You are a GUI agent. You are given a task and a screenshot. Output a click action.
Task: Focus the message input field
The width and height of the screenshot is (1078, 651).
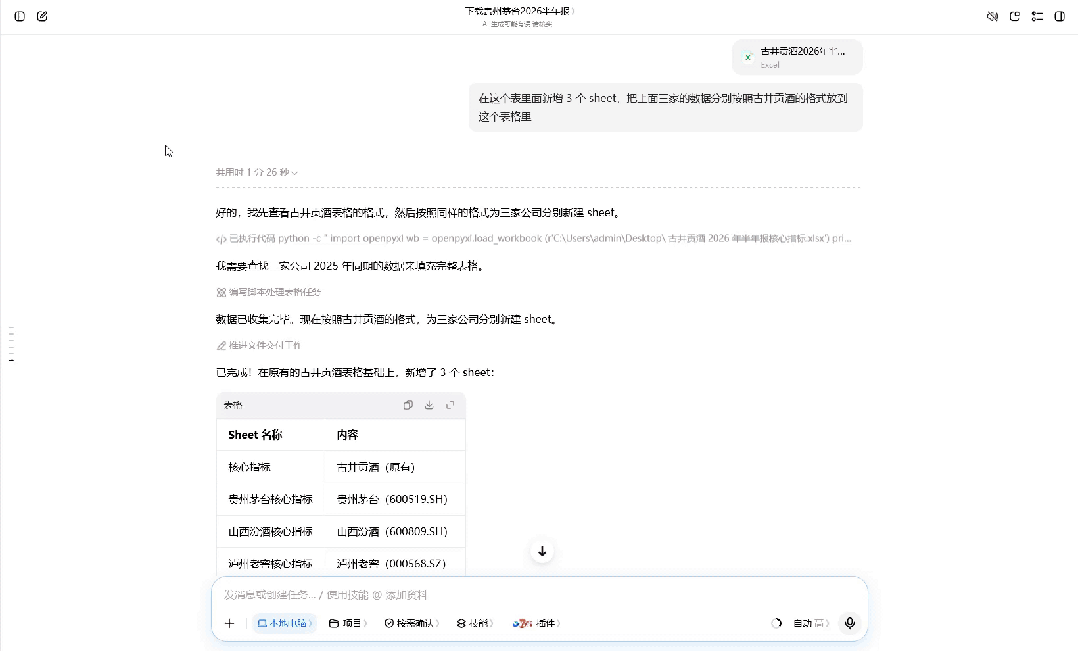point(540,595)
